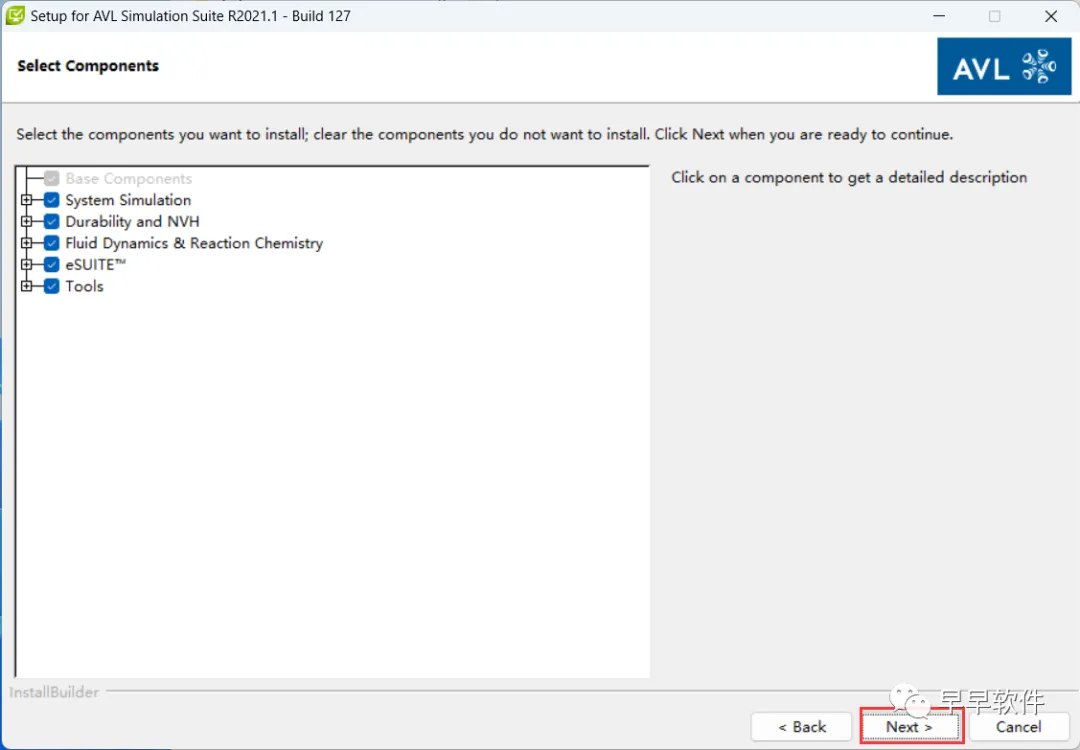Viewport: 1080px width, 750px height.
Task: Cancel the setup
Action: tap(1019, 727)
